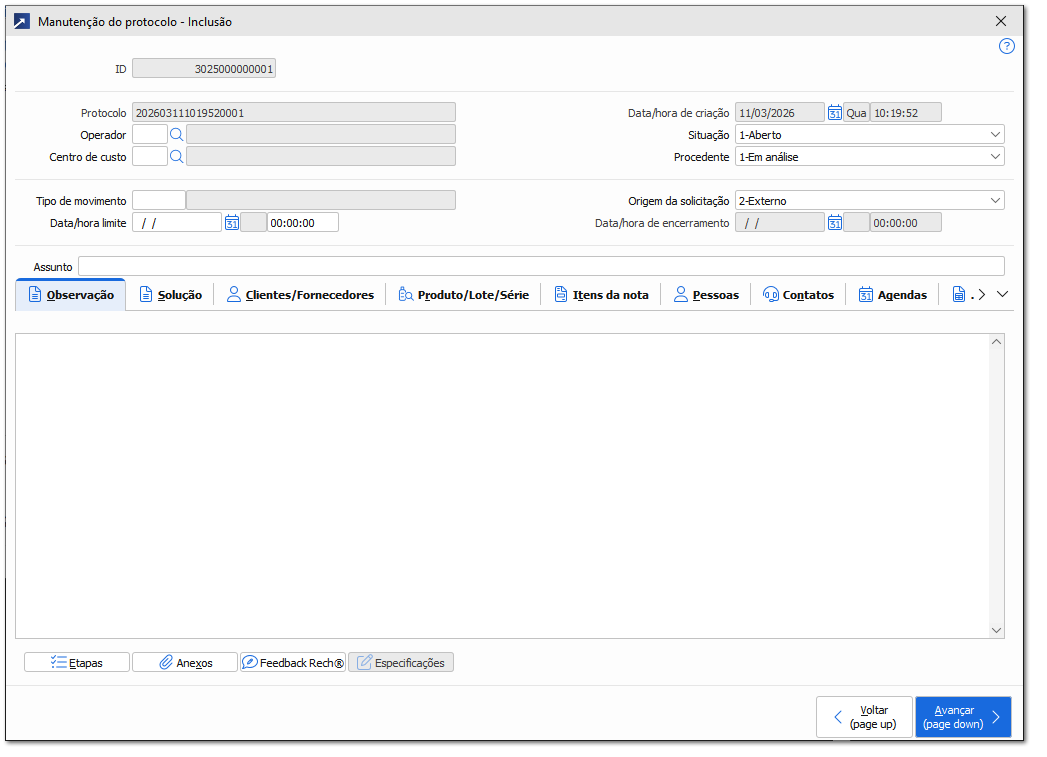Open Anexos with the paperclip button
The height and width of the screenshot is (757, 1047).
185,662
